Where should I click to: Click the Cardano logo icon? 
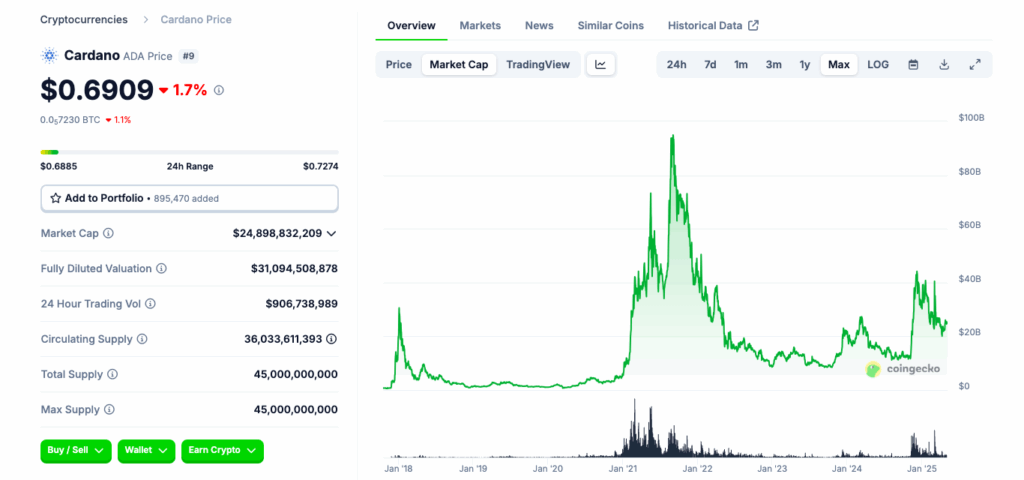[49, 56]
